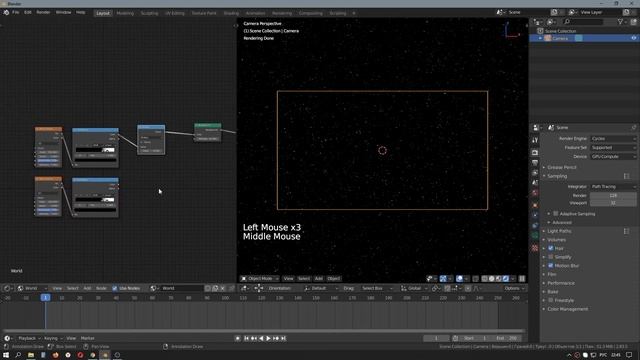Switch to the Compositing workspace tab
640x360 pixels.
(x=310, y=13)
